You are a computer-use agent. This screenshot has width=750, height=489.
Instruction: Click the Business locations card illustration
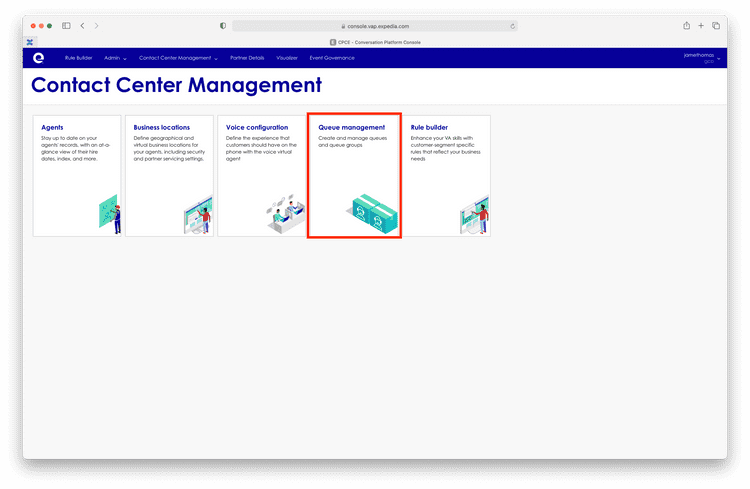click(x=198, y=214)
